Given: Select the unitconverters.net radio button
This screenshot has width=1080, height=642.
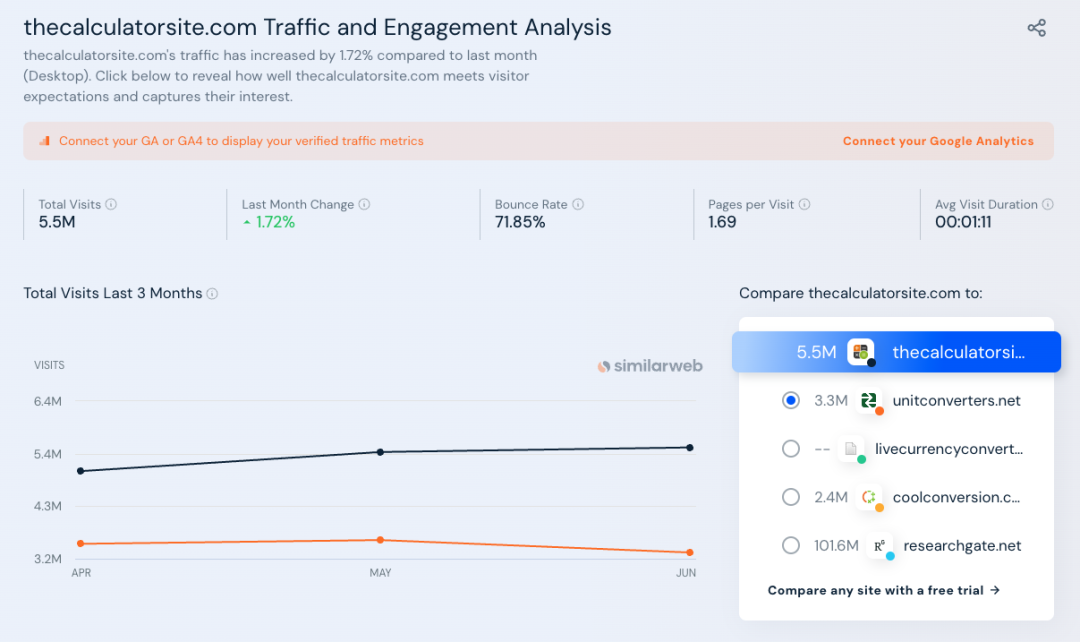Looking at the screenshot, I should coord(791,400).
